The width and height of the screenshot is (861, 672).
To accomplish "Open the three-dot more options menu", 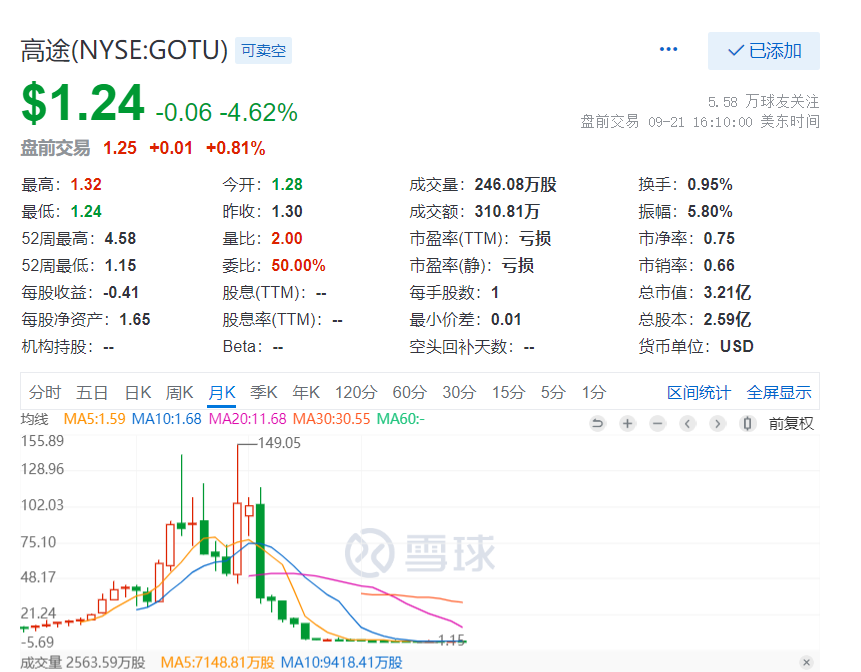I will point(668,49).
